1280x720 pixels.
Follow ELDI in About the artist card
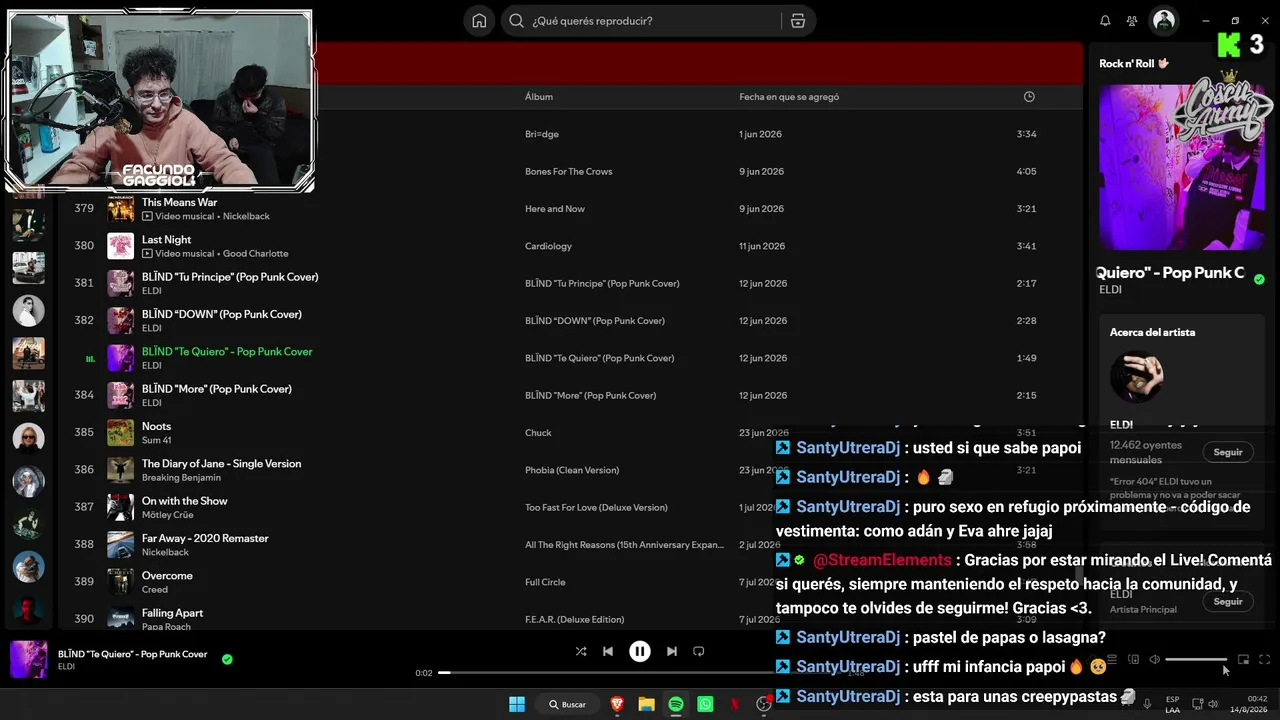[1228, 452]
